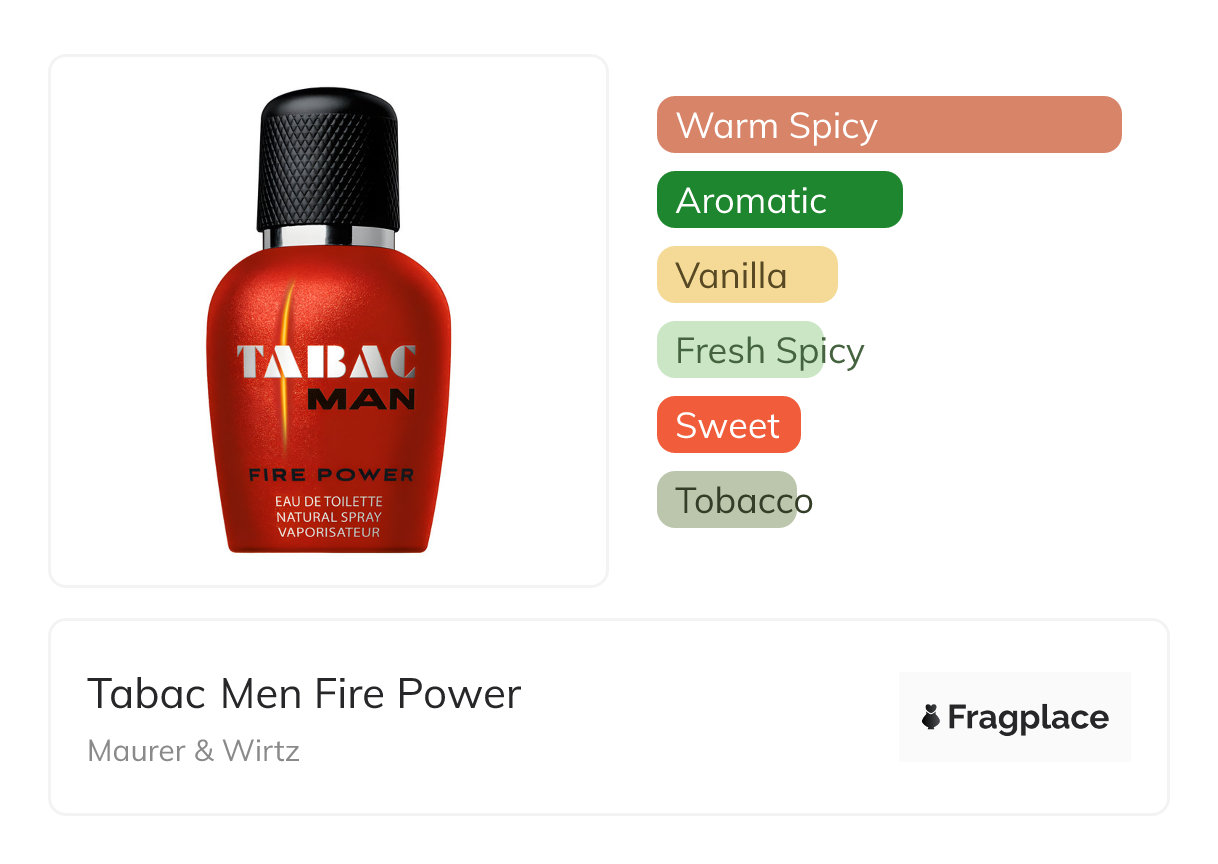Click the MAN text on the bottle
Image resolution: width=1218 pixels, height=864 pixels.
361,400
